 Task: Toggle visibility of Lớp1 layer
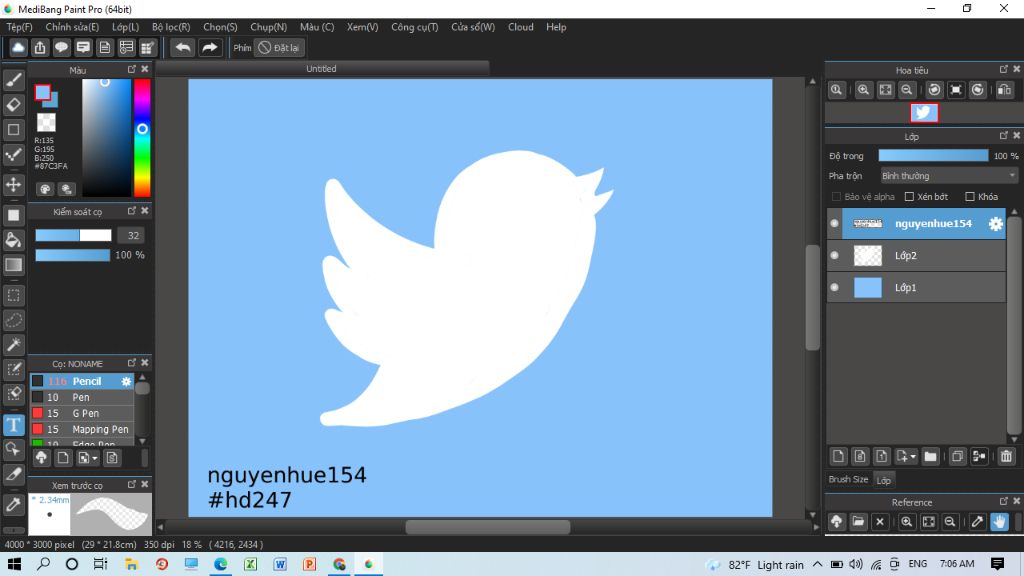pyautogui.click(x=834, y=287)
